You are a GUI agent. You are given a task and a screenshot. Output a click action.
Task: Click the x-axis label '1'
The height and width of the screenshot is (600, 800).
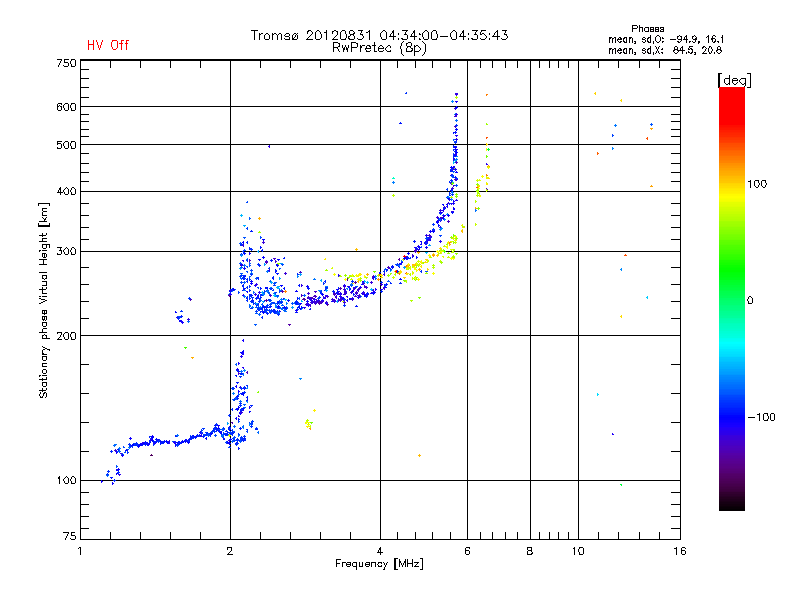click(x=80, y=551)
